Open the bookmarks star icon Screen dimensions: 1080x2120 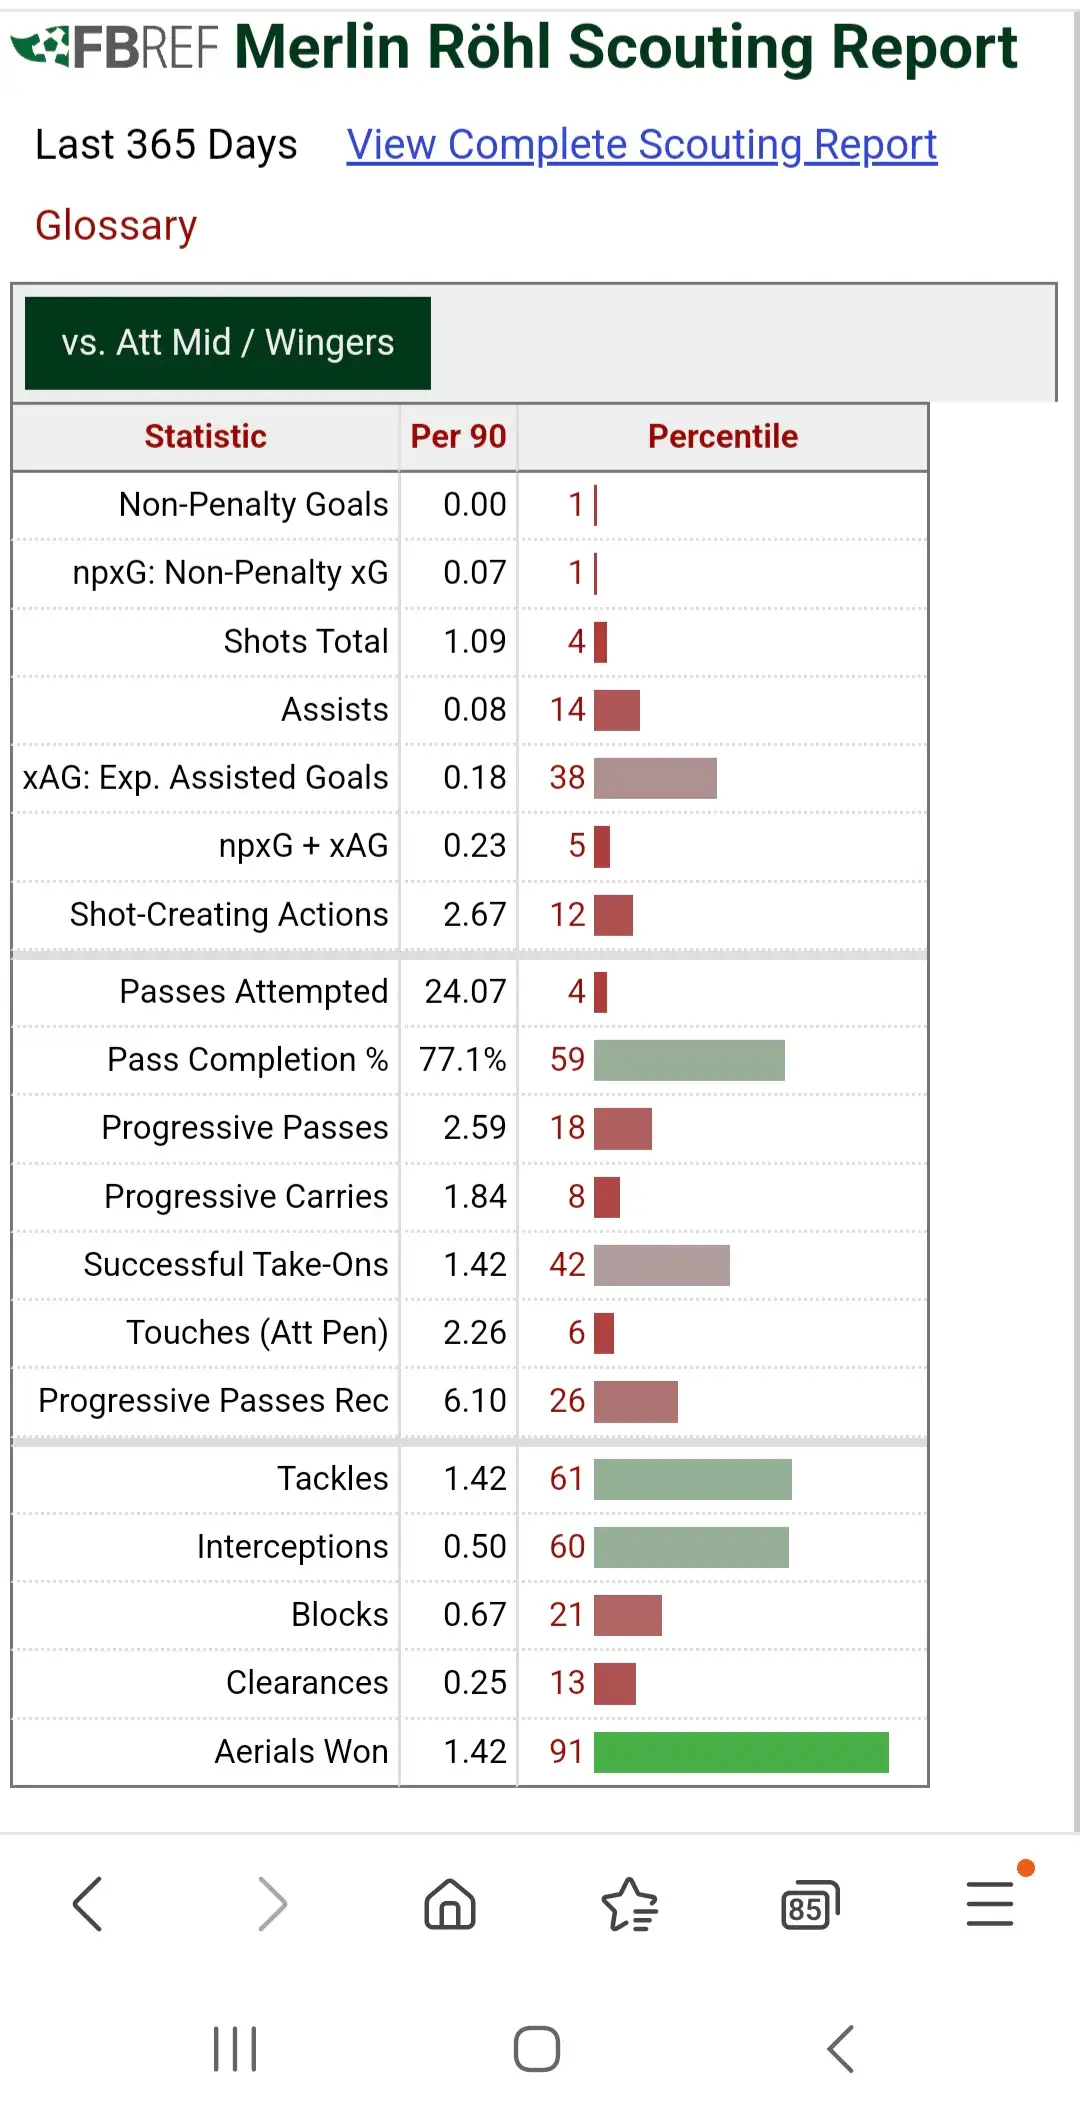[629, 1903]
